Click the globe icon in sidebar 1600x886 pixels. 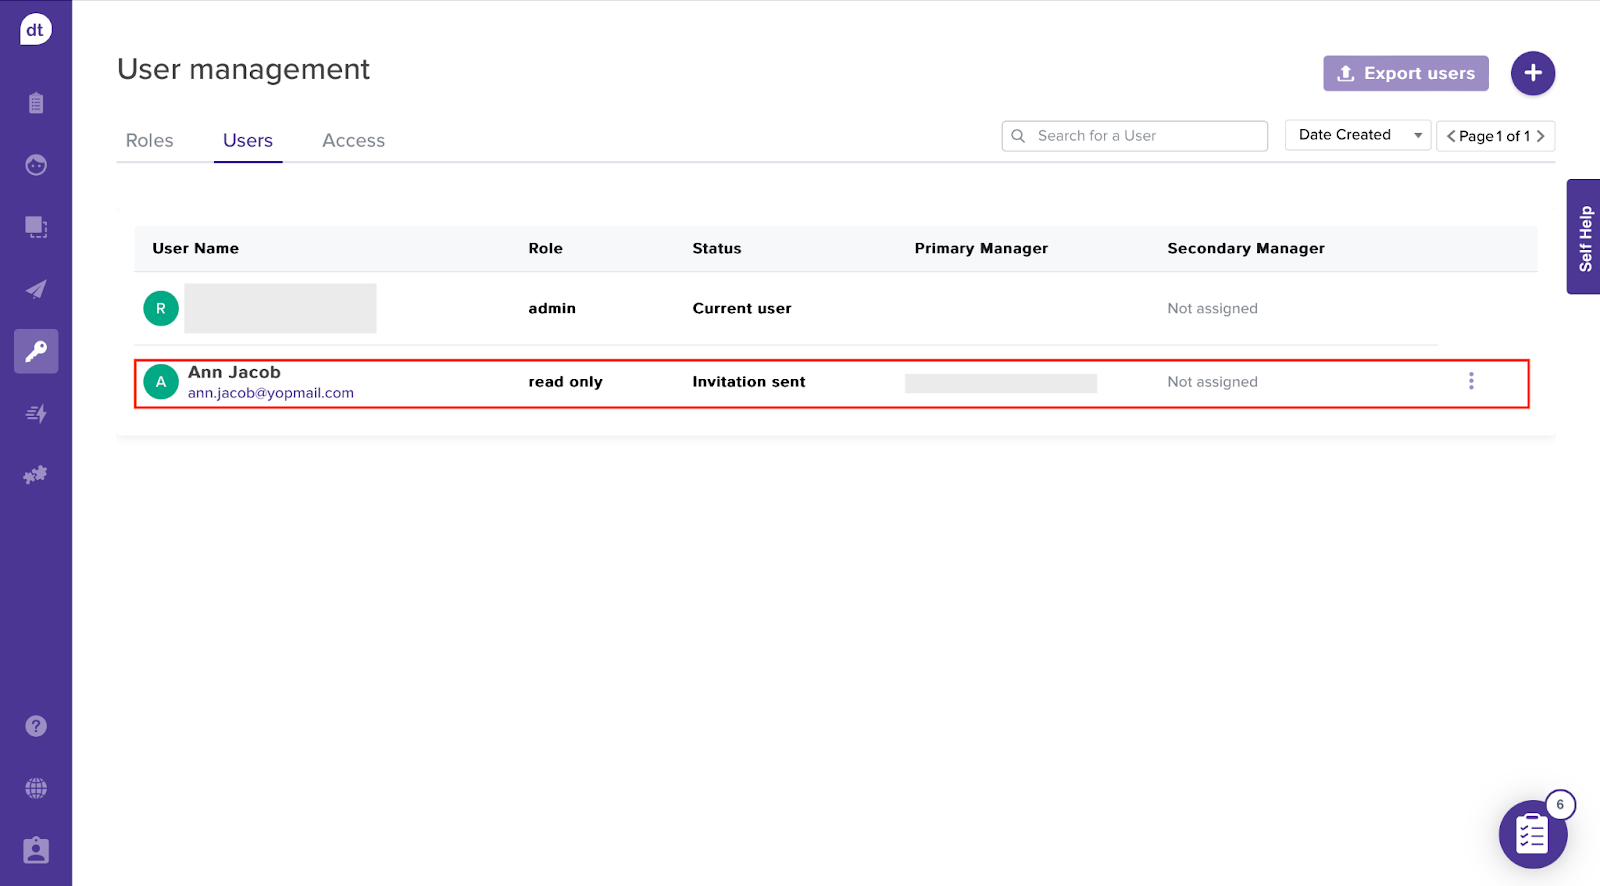click(36, 788)
